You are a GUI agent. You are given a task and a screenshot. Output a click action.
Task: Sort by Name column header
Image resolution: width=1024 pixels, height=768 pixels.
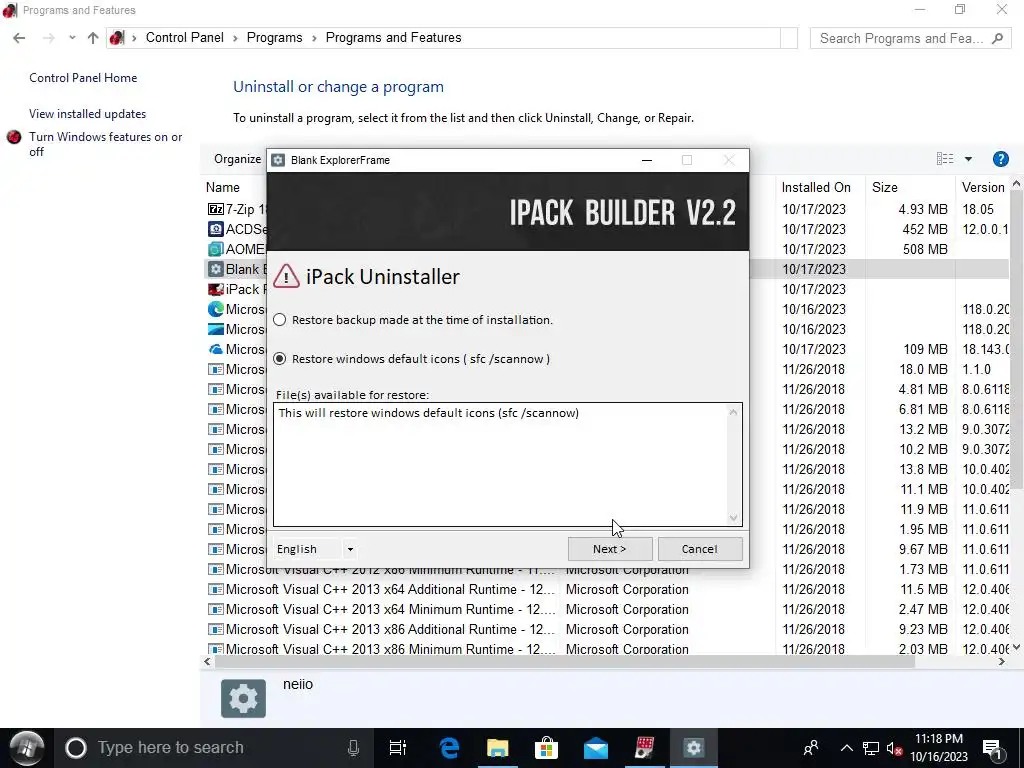223,187
